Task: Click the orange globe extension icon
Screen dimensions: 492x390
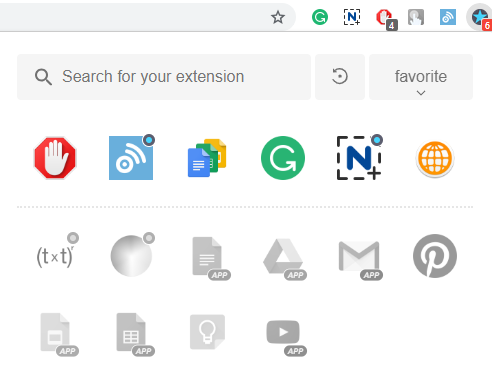Action: click(435, 159)
